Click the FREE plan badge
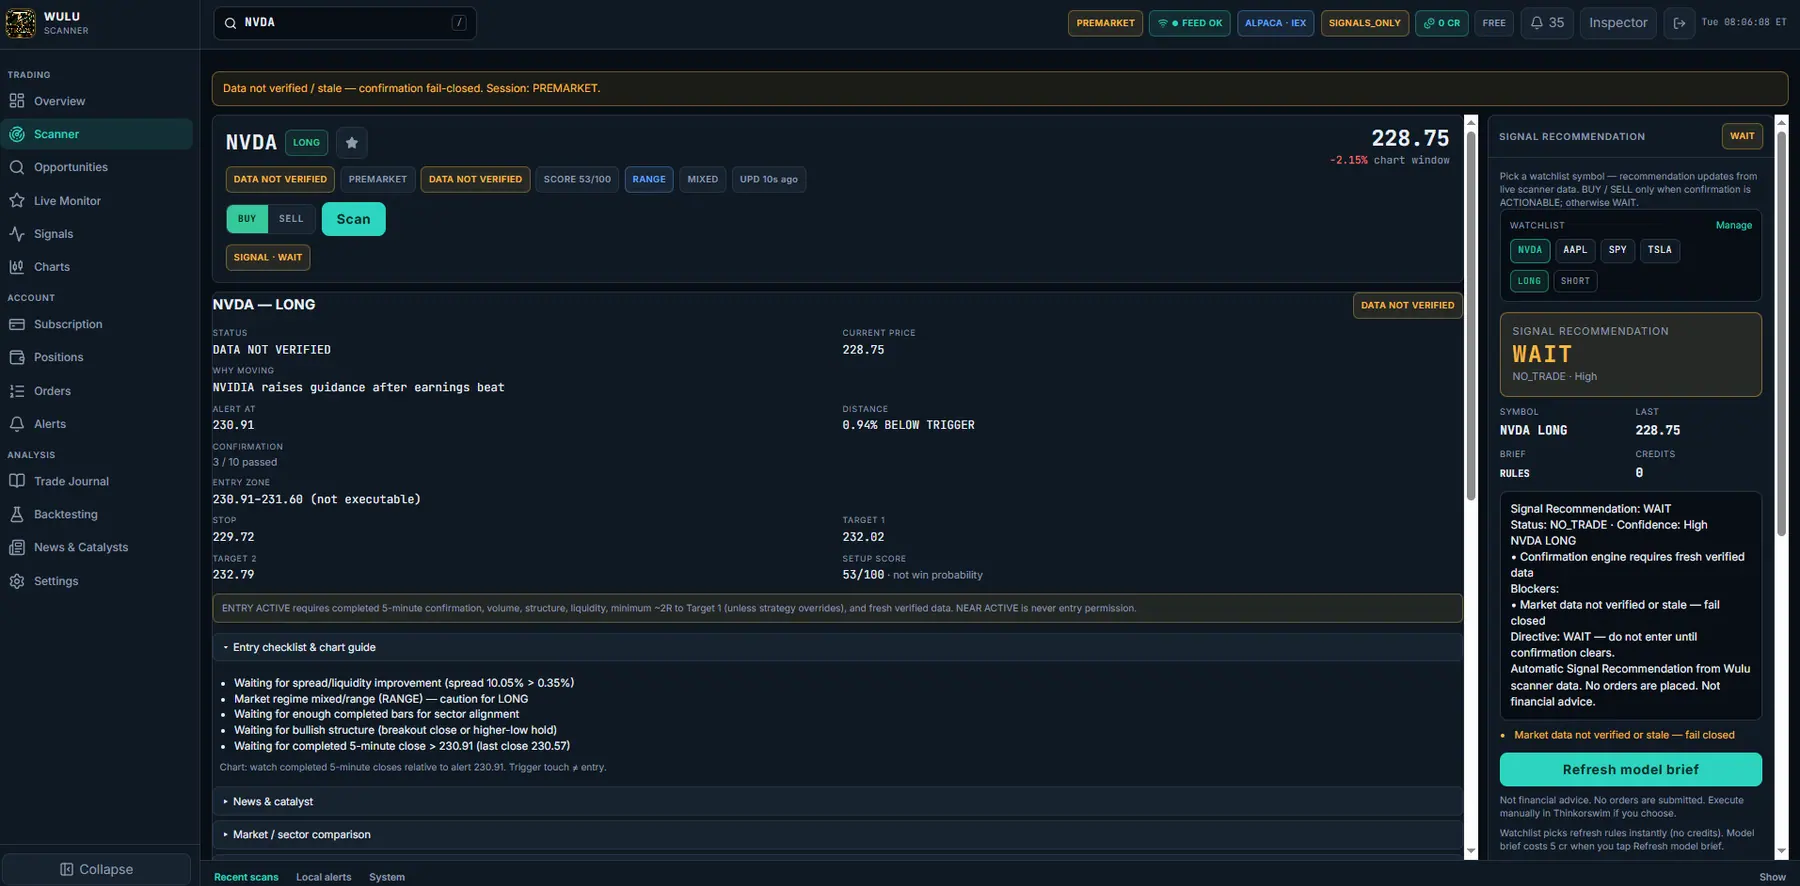 [1494, 23]
